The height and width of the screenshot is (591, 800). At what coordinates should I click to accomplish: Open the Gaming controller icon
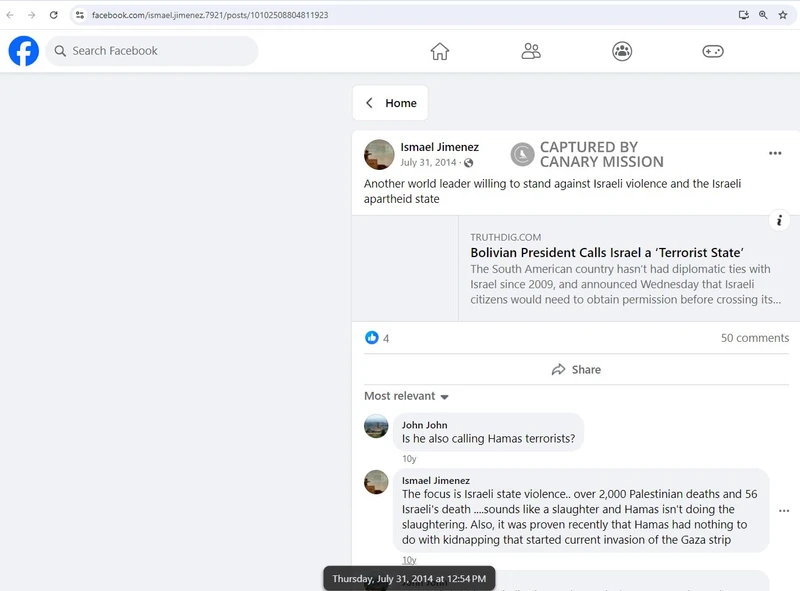713,51
